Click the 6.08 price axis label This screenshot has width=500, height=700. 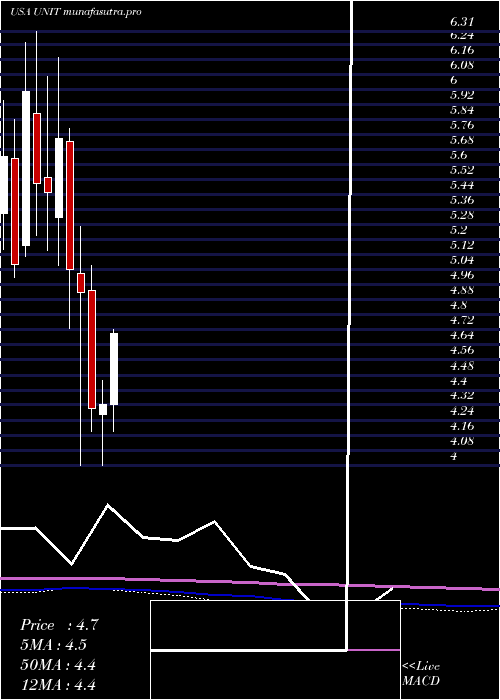point(462,65)
